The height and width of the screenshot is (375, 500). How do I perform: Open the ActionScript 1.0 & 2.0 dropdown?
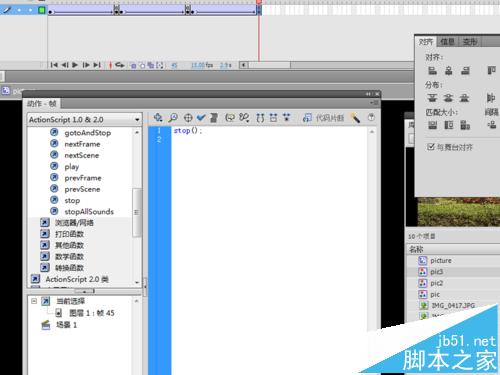(84, 119)
